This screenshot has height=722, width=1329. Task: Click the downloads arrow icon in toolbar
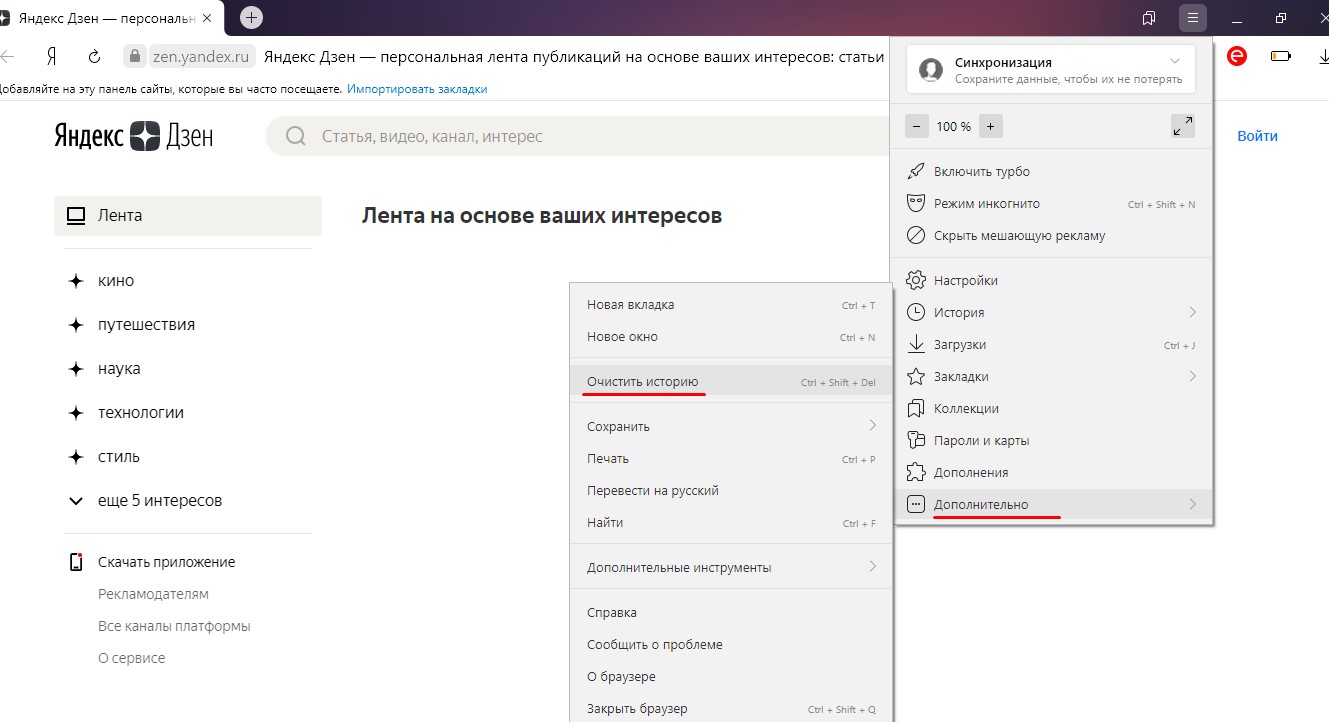coord(1322,57)
